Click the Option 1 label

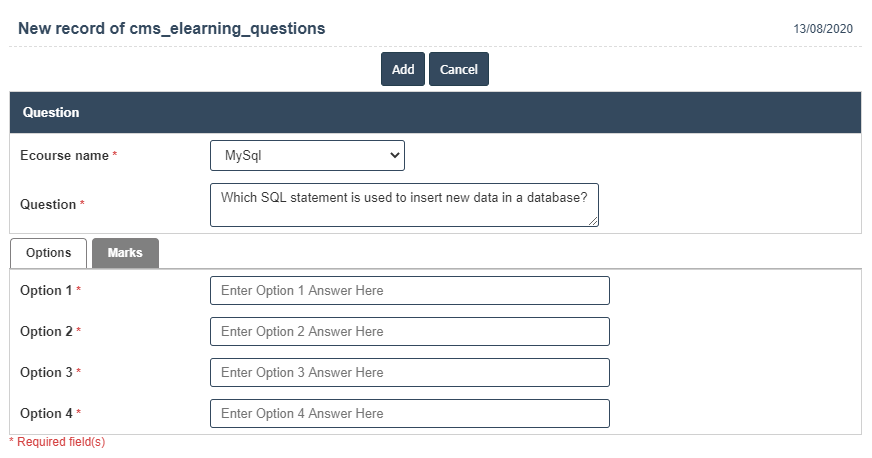click(x=46, y=291)
